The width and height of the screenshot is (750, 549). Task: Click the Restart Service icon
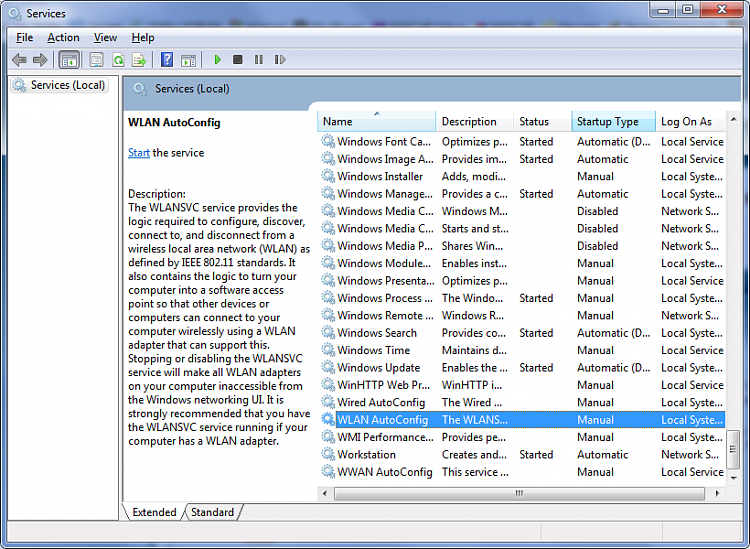(x=280, y=60)
